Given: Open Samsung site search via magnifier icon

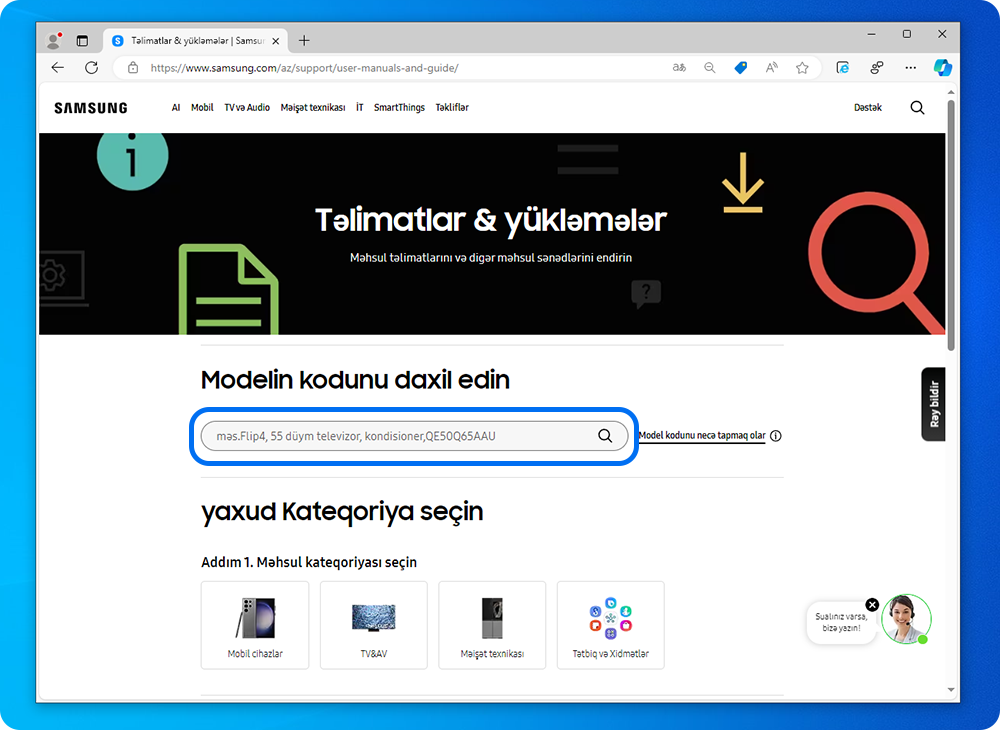Looking at the screenshot, I should click(917, 107).
